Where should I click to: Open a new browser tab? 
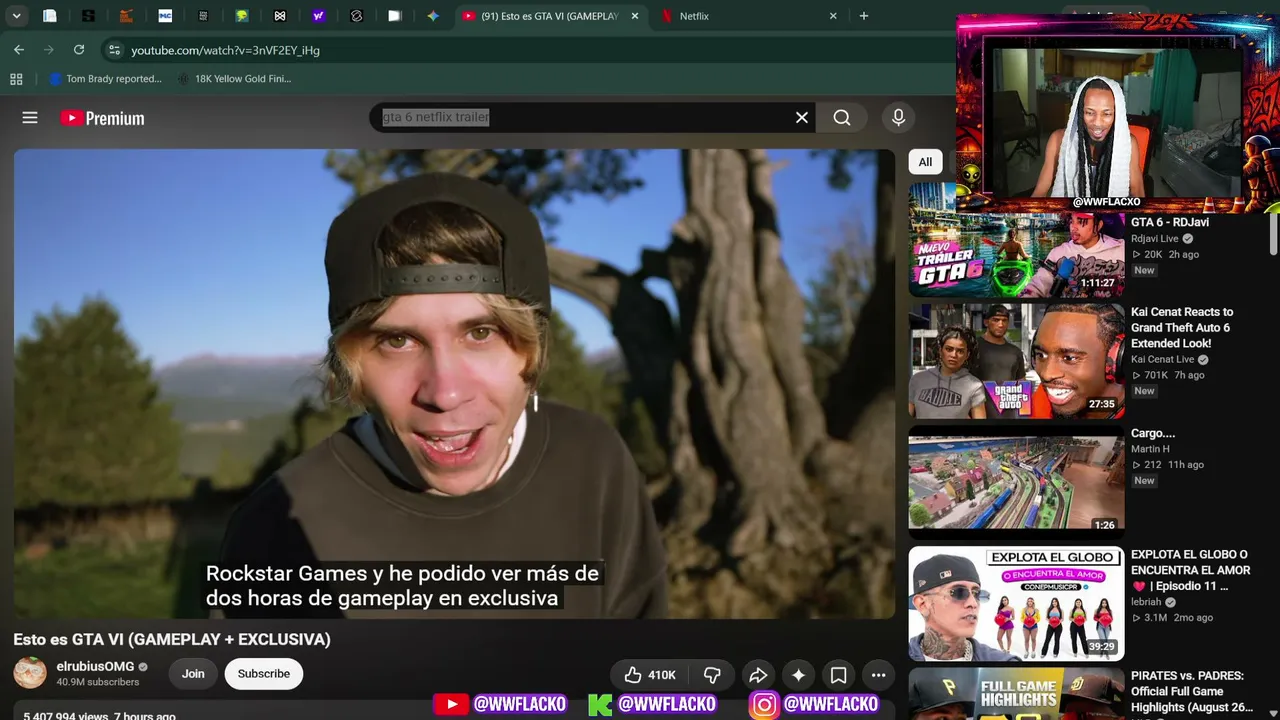[x=864, y=16]
